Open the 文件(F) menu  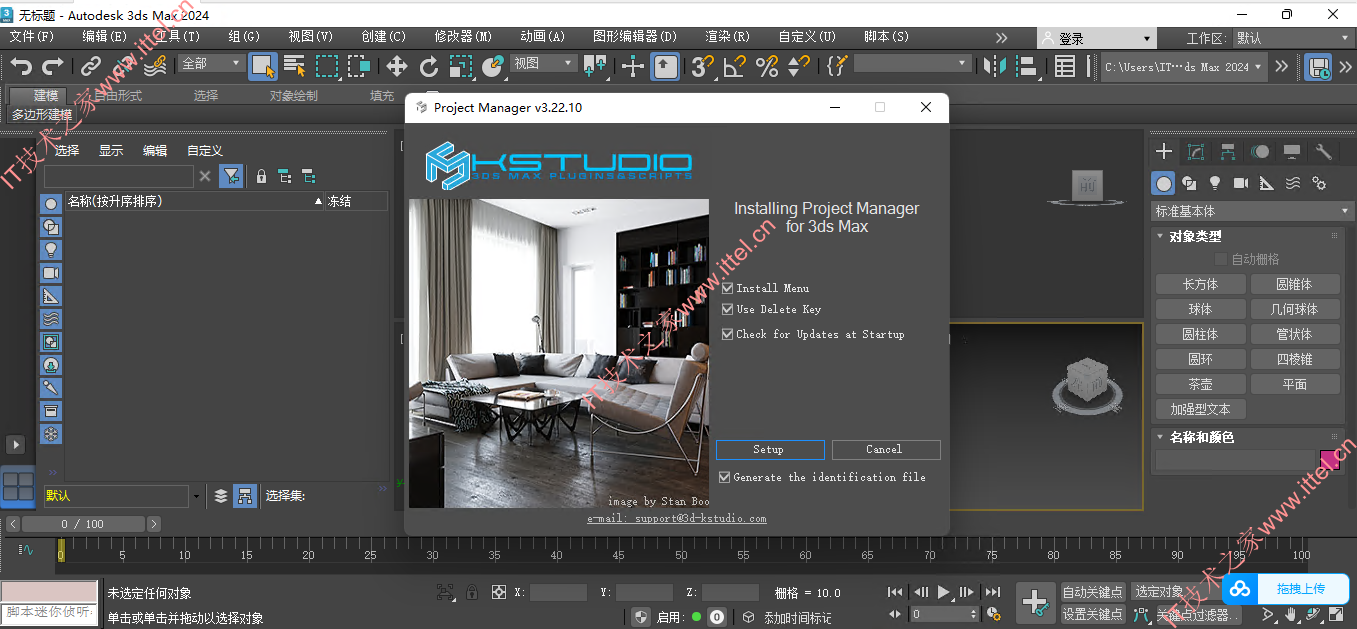tap(32, 37)
